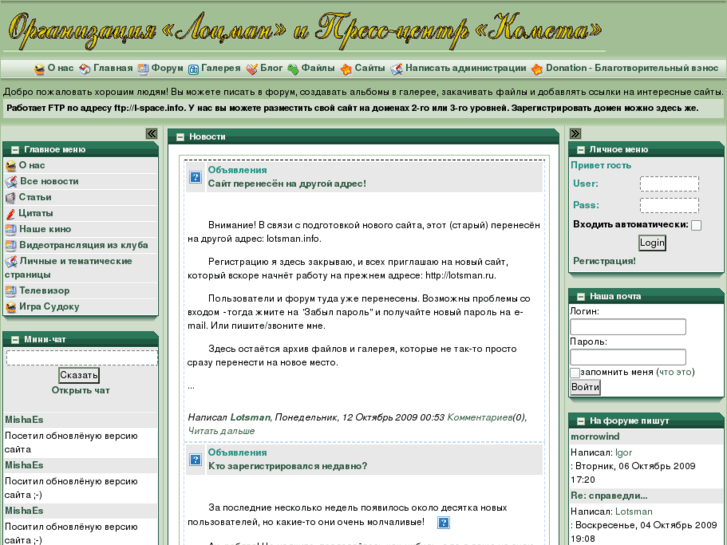
Task: Collapse the 'На форуме пишут' panel
Action: pos(580,421)
